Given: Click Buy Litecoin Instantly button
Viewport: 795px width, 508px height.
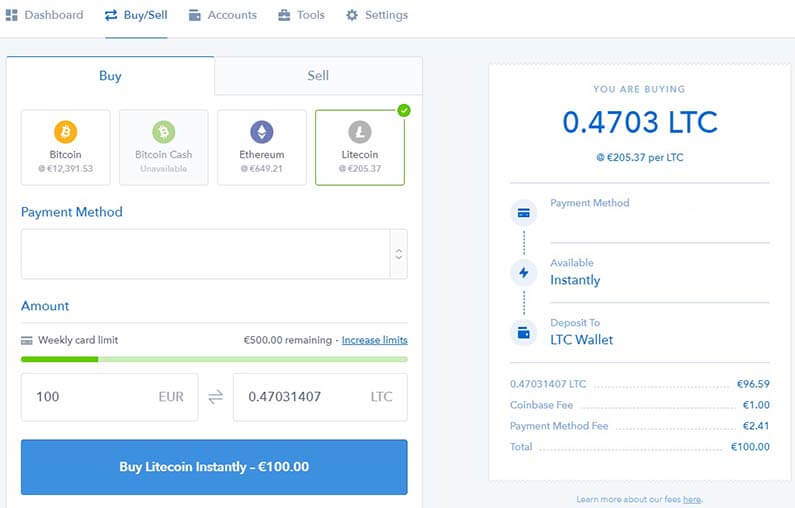Looking at the screenshot, I should pos(214,467).
